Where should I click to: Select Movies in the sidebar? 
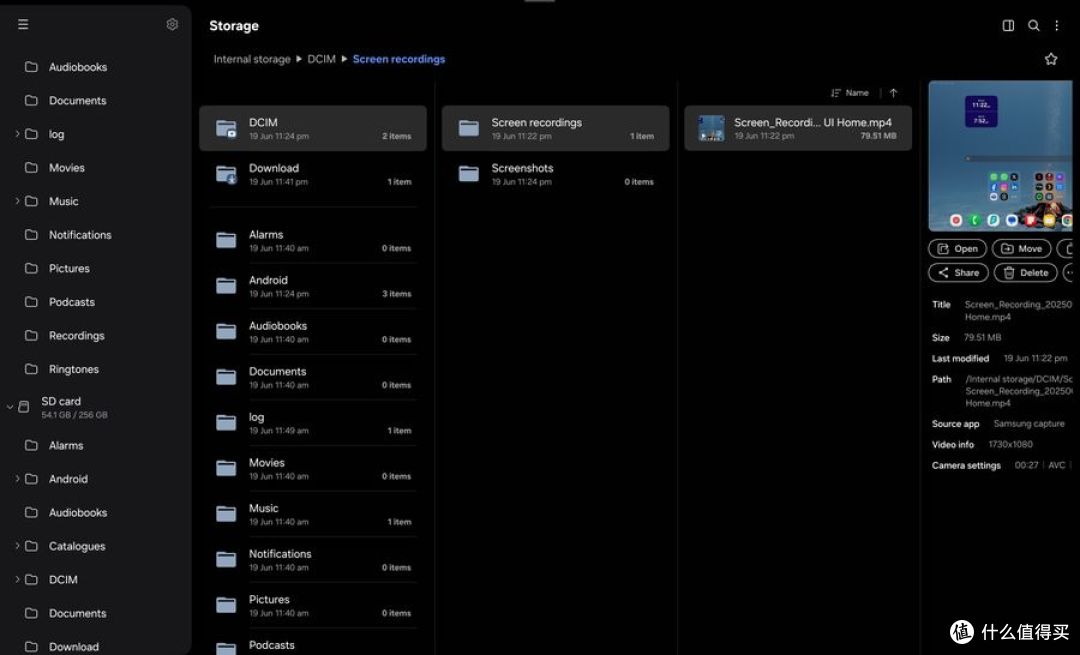point(66,167)
